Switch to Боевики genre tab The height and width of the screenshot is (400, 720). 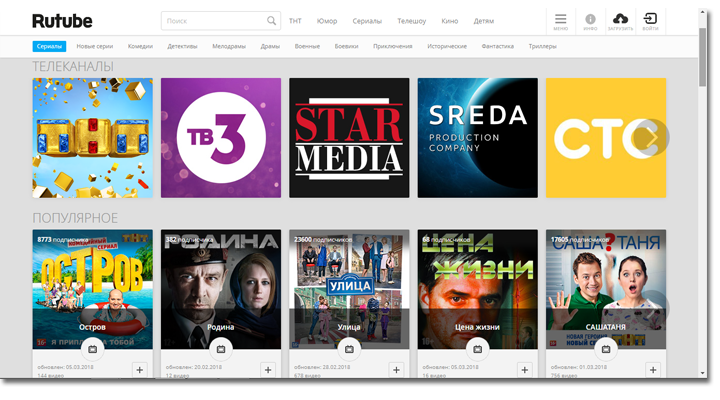(x=347, y=46)
